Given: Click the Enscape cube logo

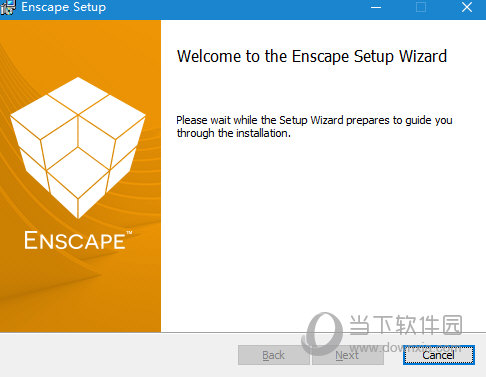Looking at the screenshot, I should (x=78, y=148).
